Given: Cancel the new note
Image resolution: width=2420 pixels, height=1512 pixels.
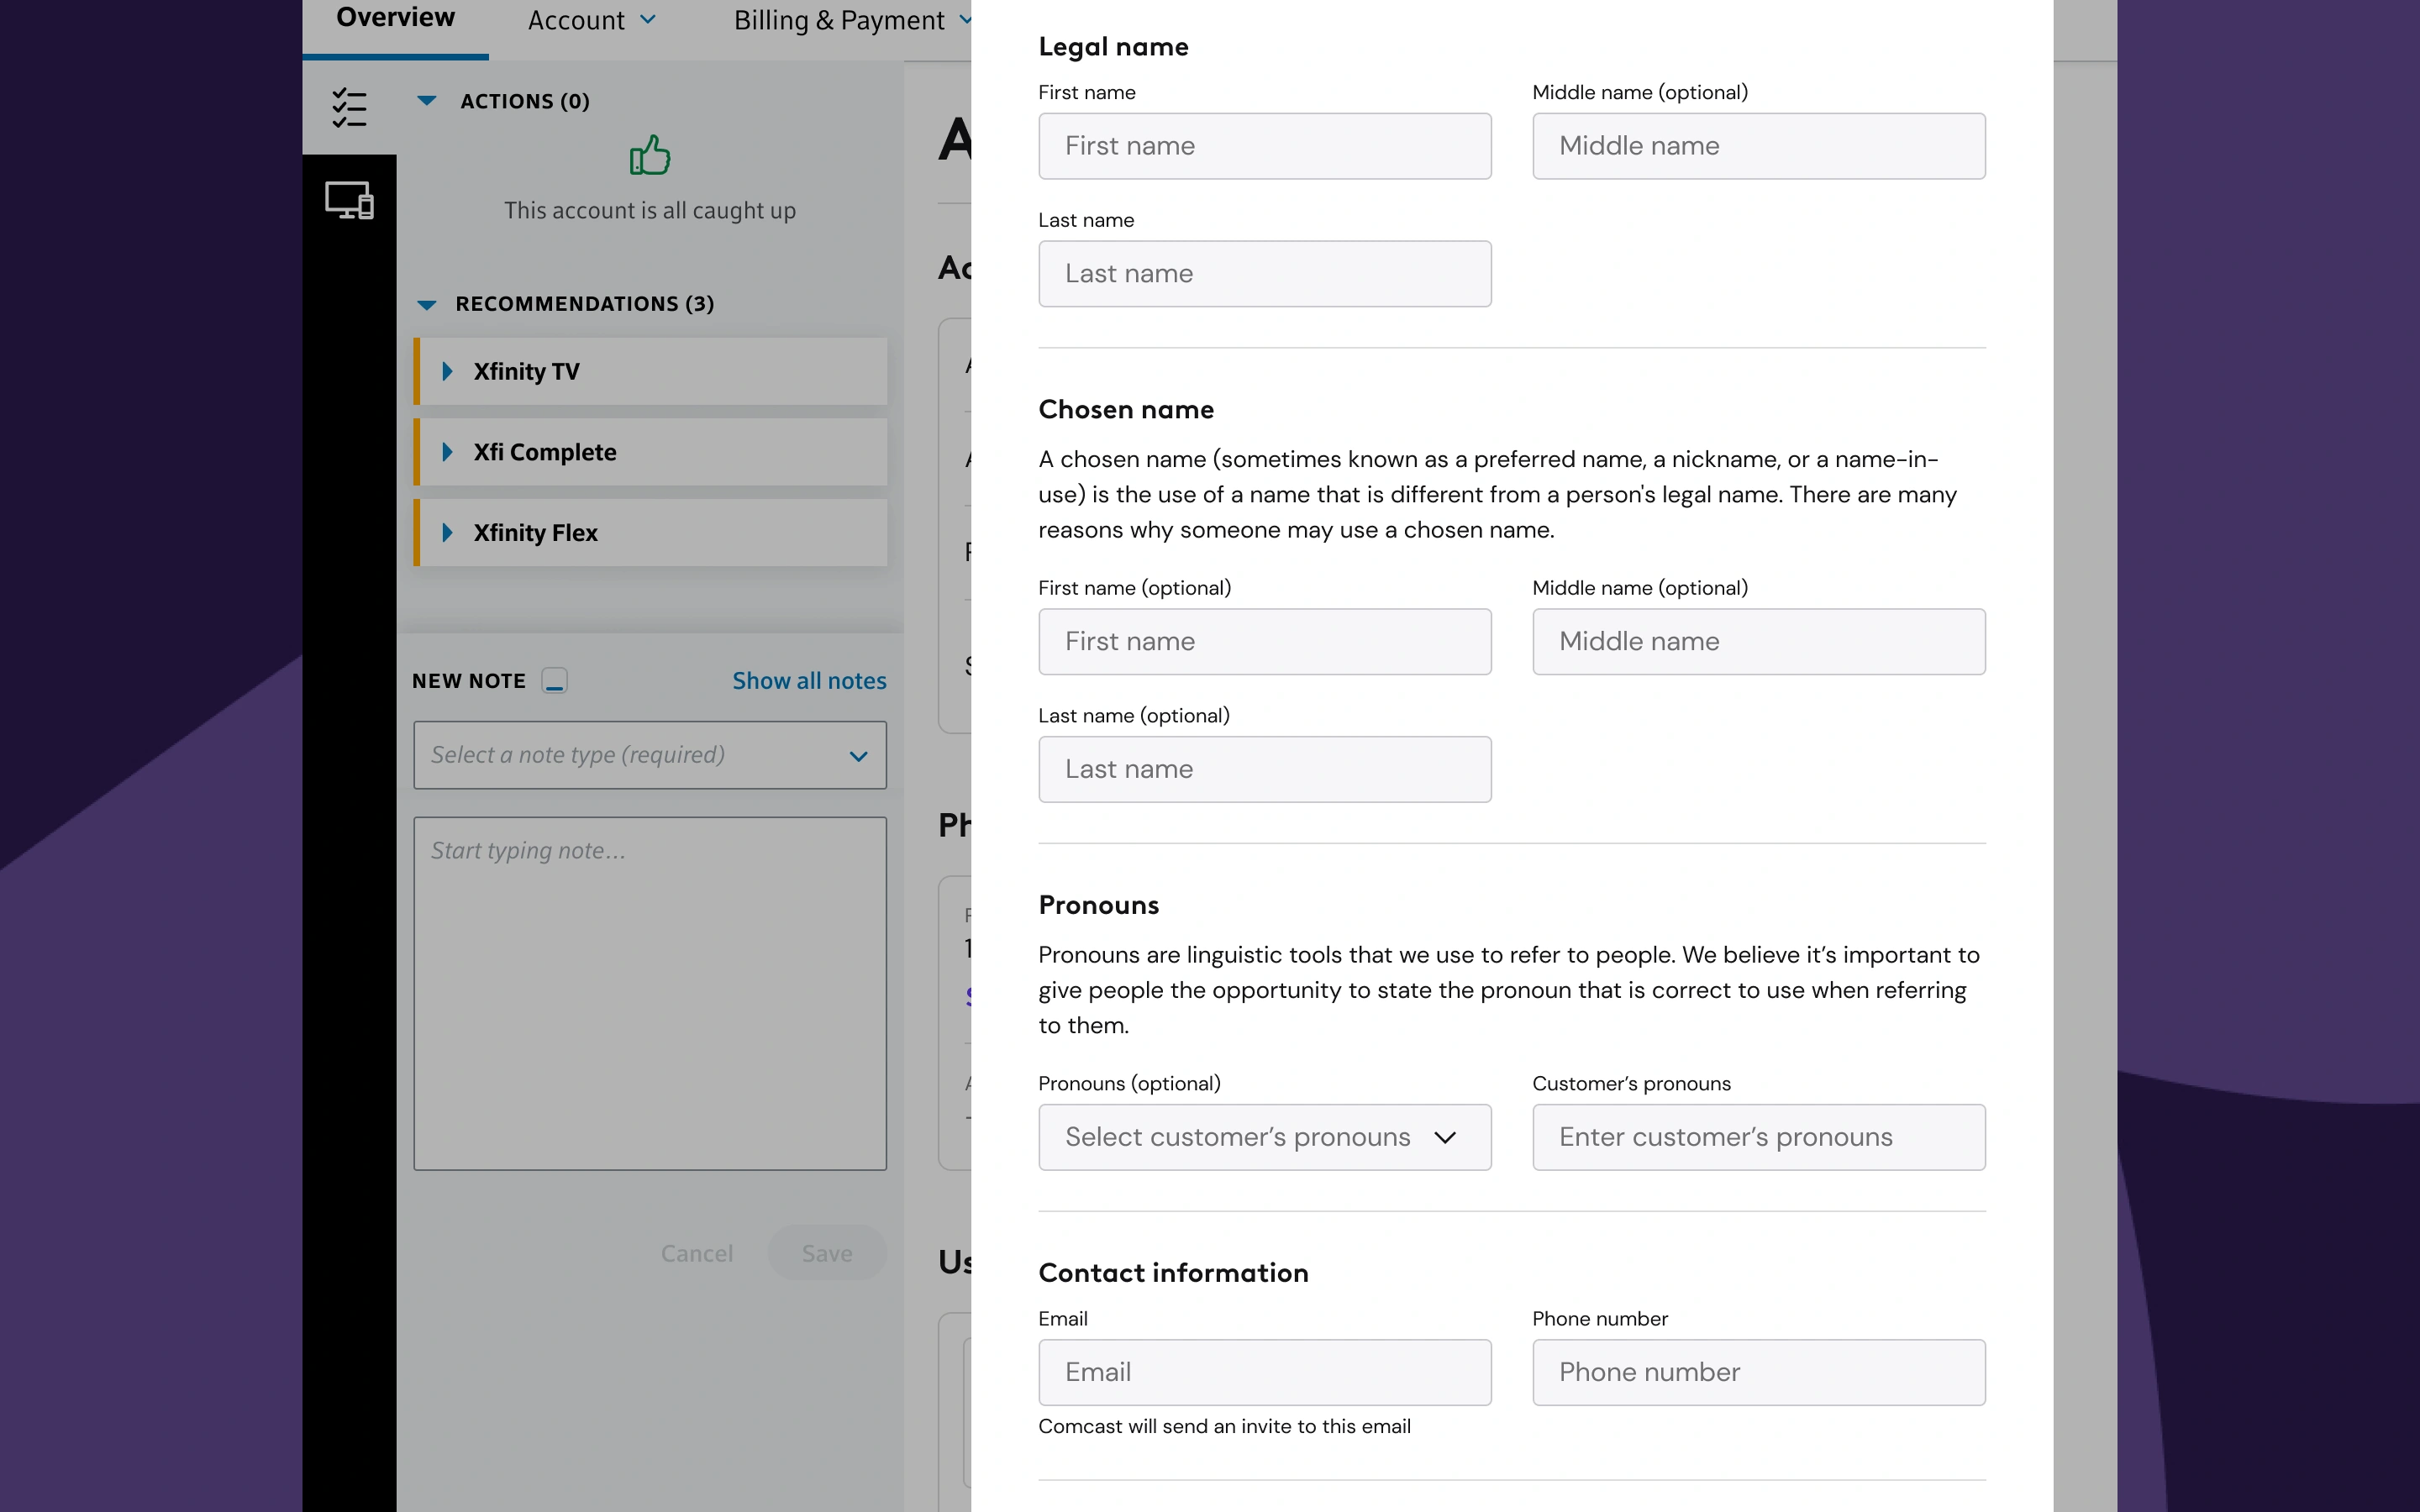Looking at the screenshot, I should (697, 1253).
